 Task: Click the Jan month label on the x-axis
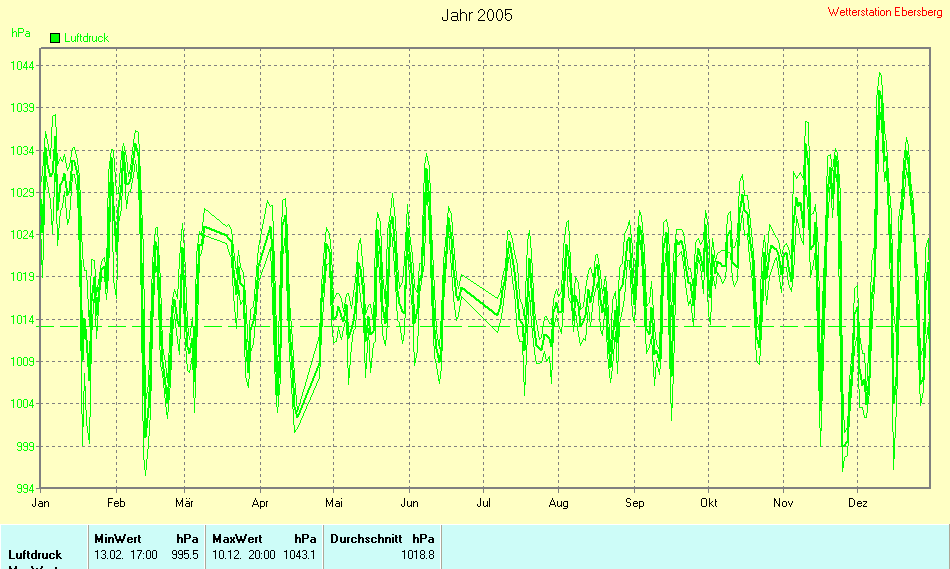coord(41,503)
